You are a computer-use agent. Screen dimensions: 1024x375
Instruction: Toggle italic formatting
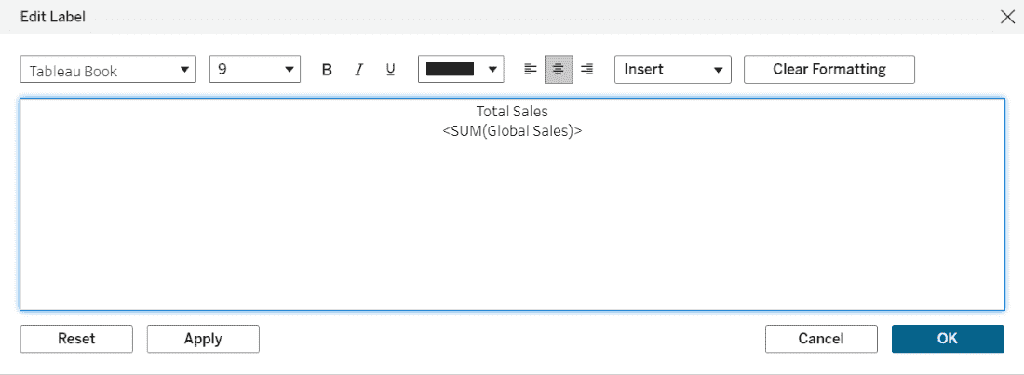coord(359,69)
